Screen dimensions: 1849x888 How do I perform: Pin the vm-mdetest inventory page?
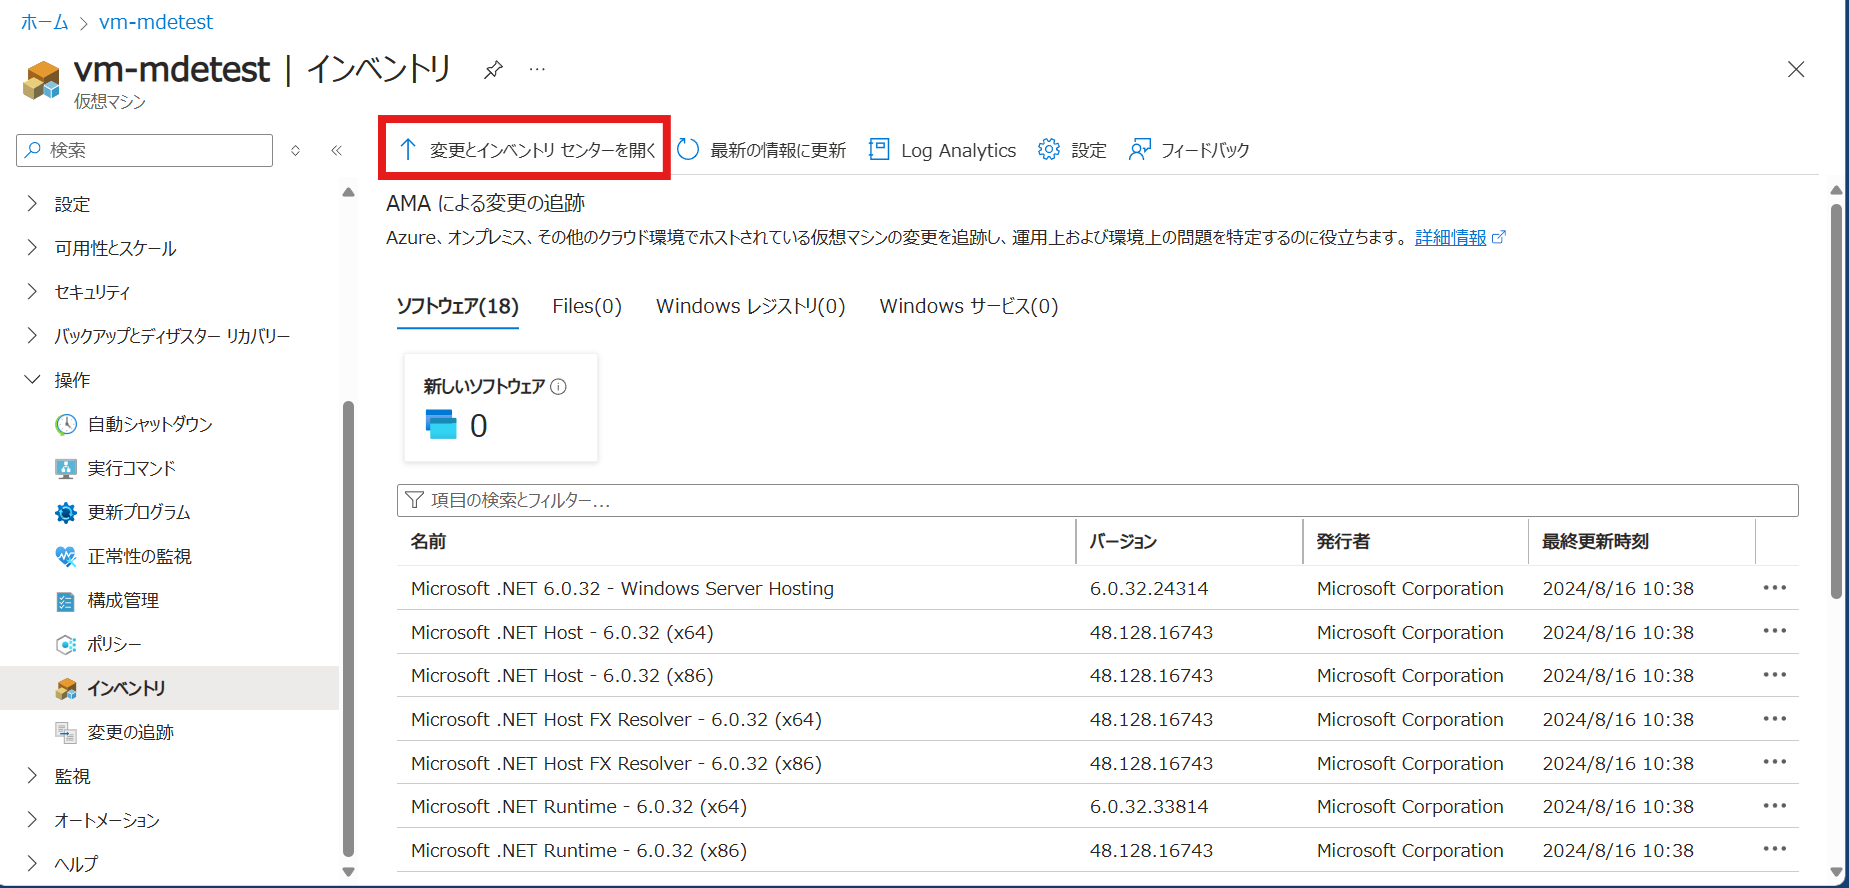[x=493, y=70]
